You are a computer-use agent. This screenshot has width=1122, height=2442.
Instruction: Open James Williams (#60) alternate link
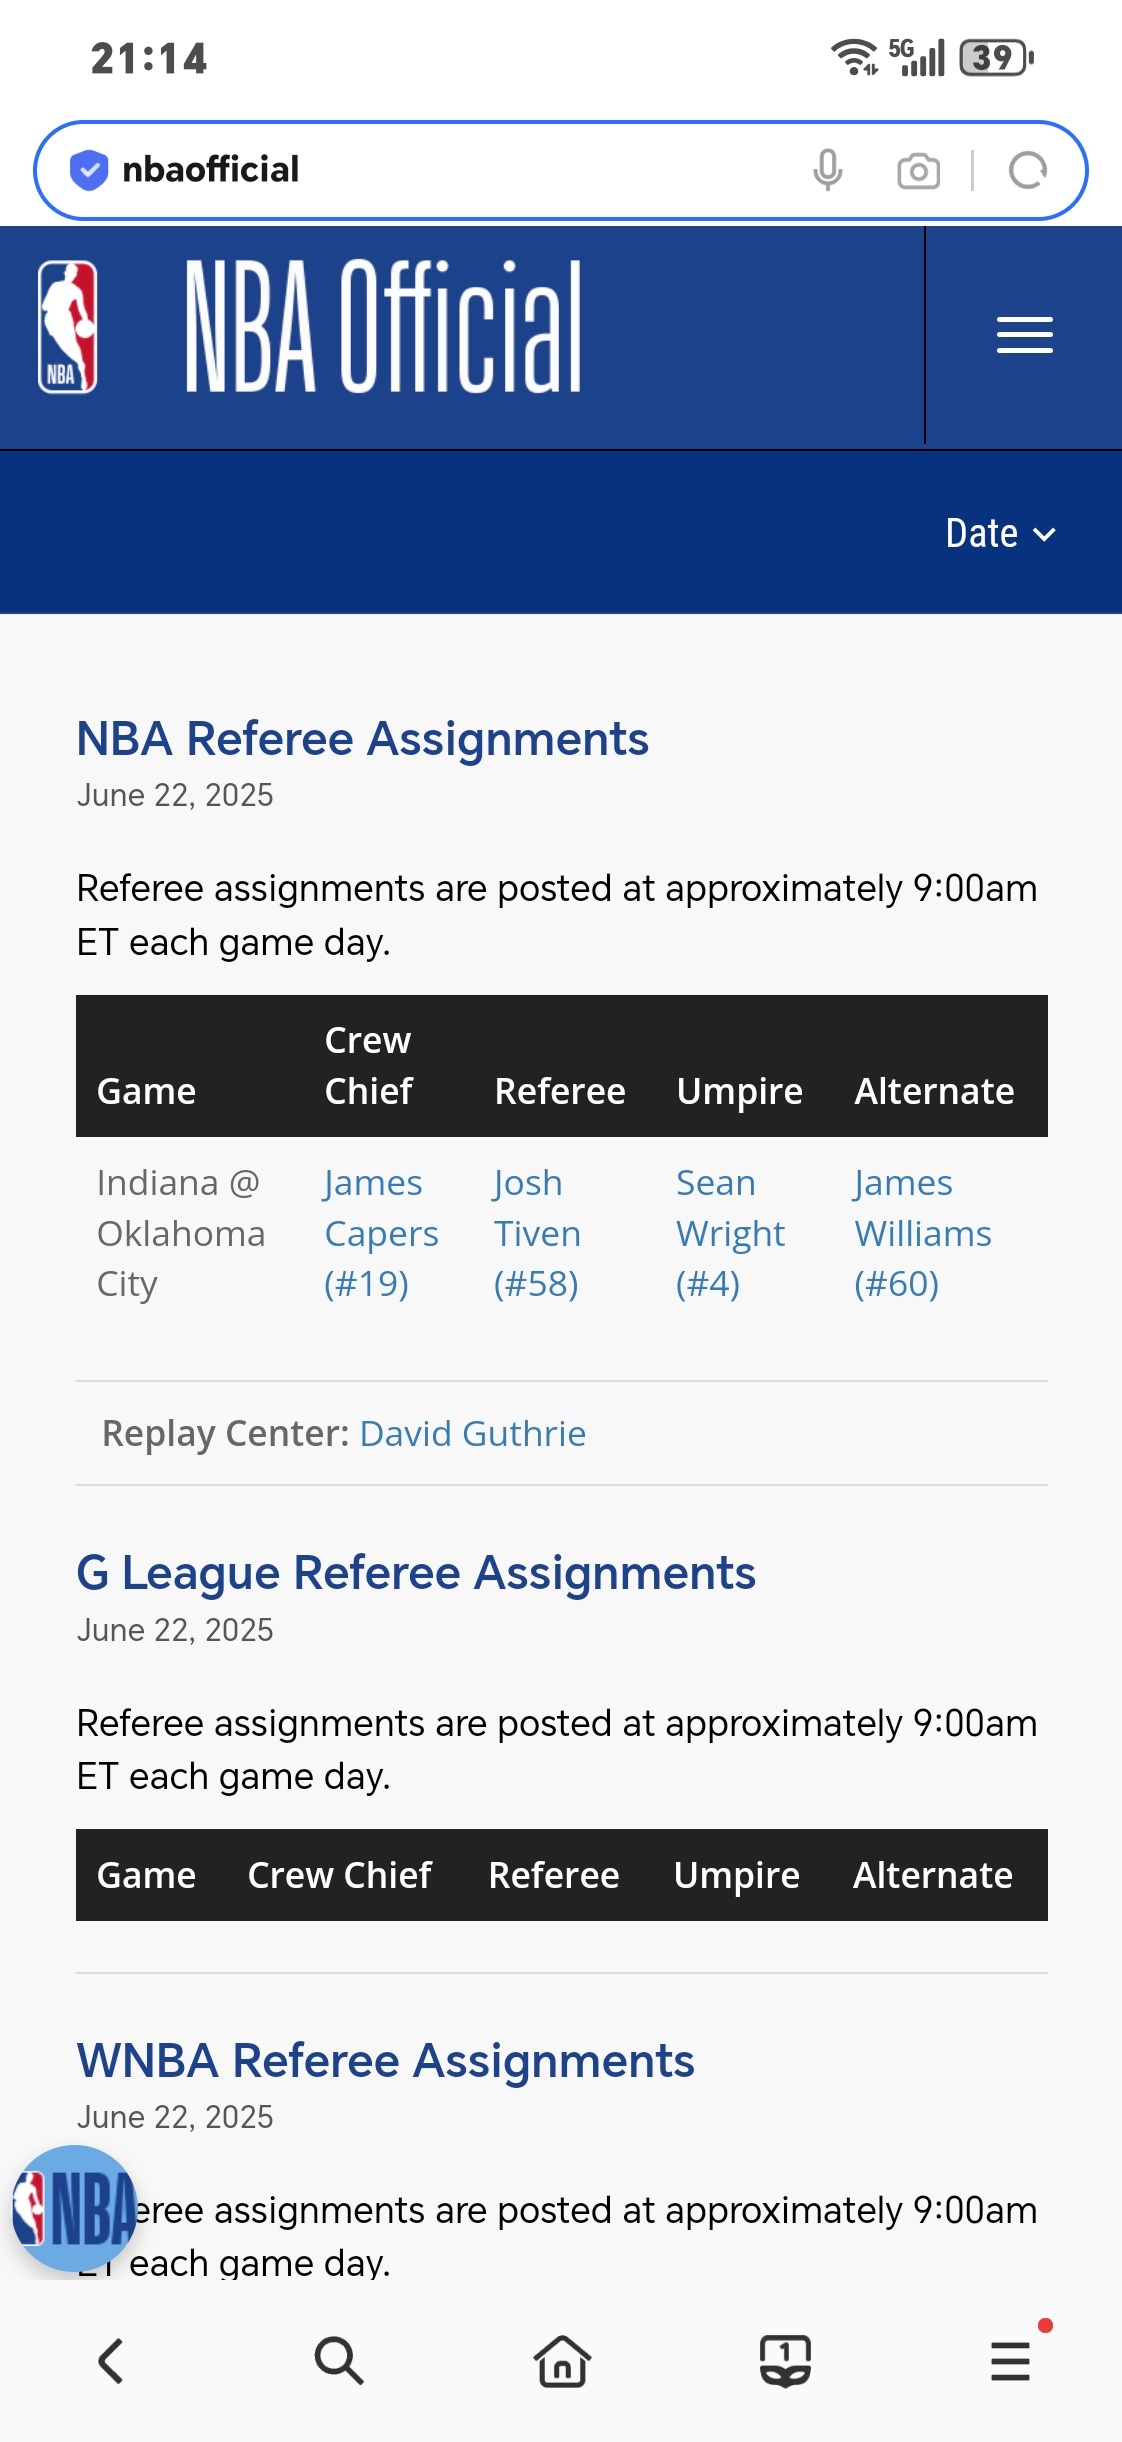click(922, 1233)
